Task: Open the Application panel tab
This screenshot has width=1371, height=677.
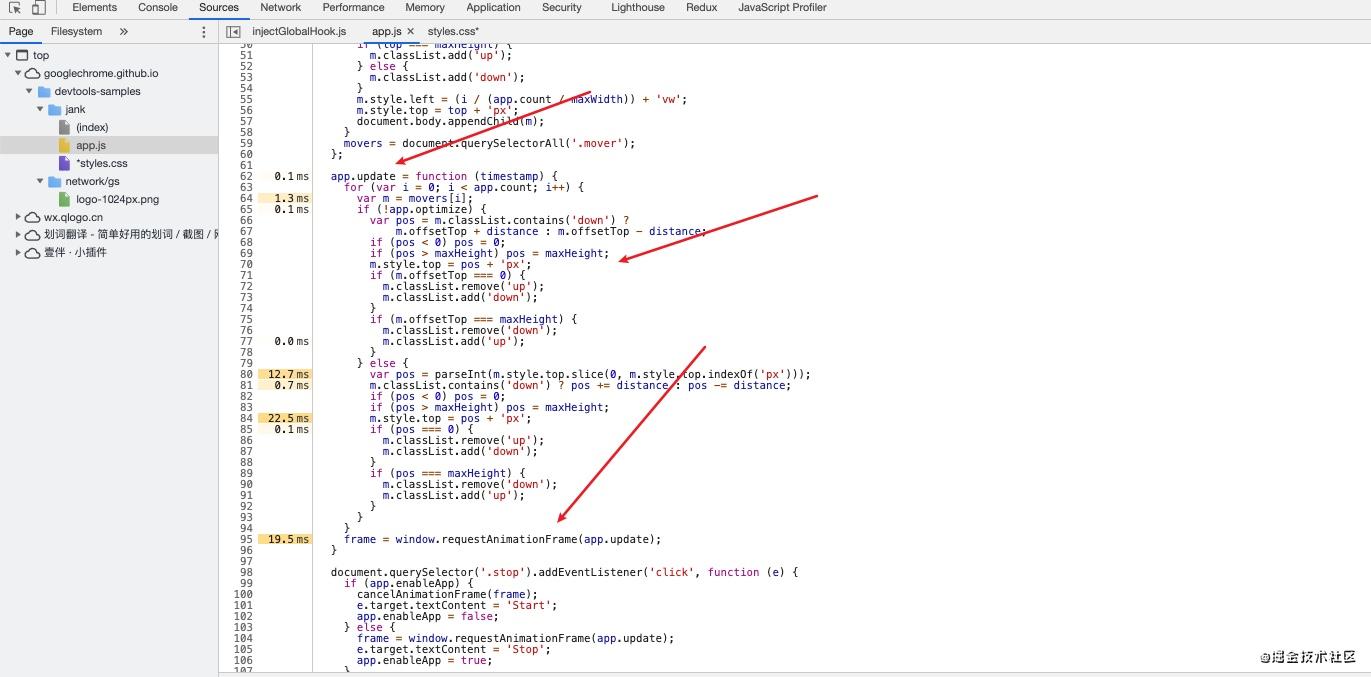Action: (493, 7)
